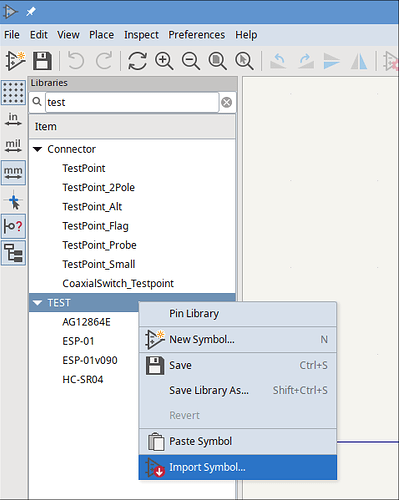
Task: Toggle the library tree panel
Action: pos(13,253)
